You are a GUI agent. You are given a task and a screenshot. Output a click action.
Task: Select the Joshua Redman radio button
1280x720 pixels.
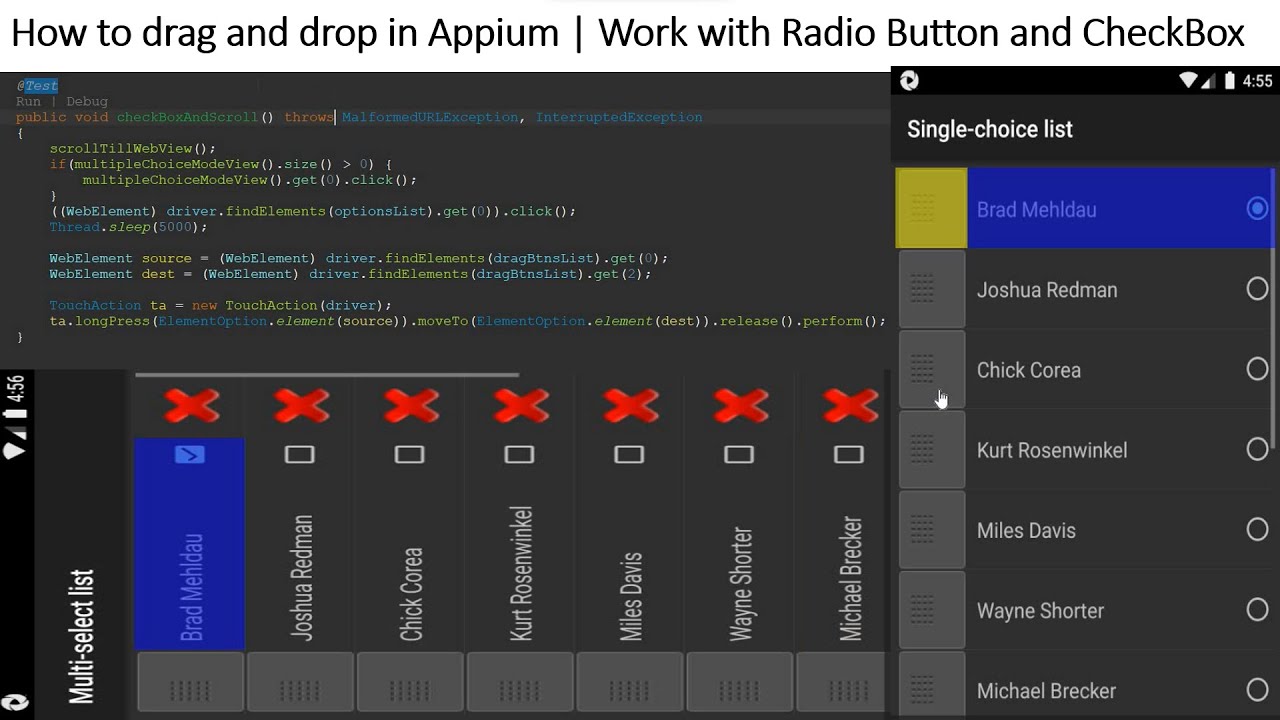[x=1257, y=289]
